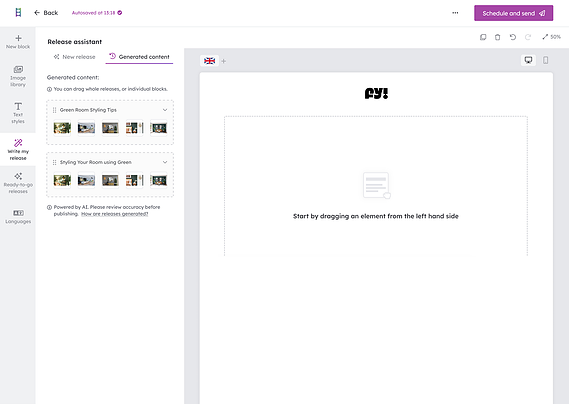Open the New block panel
569x404 pixels.
(x=18, y=42)
